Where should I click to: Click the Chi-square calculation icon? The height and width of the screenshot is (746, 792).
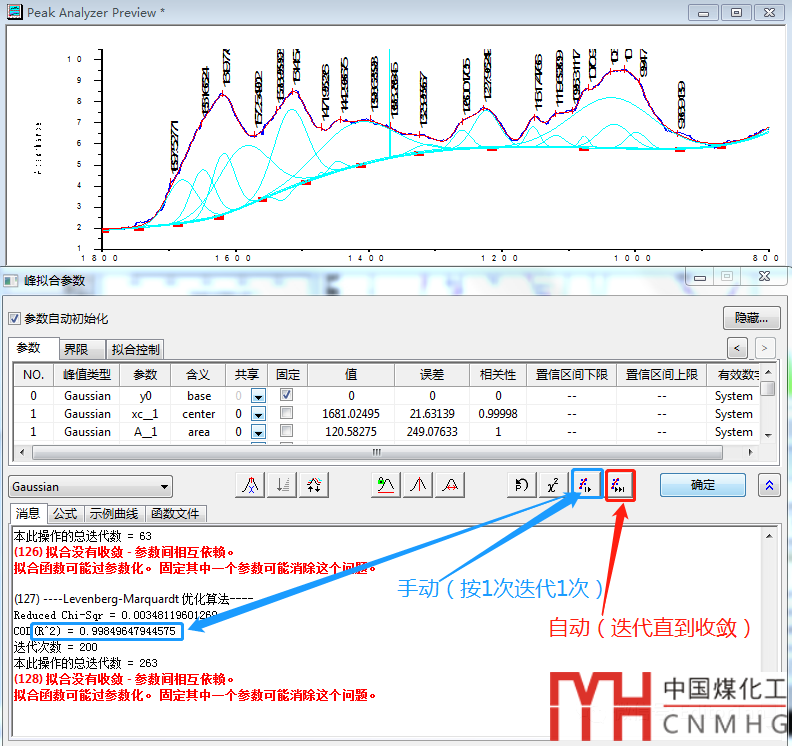pos(552,485)
